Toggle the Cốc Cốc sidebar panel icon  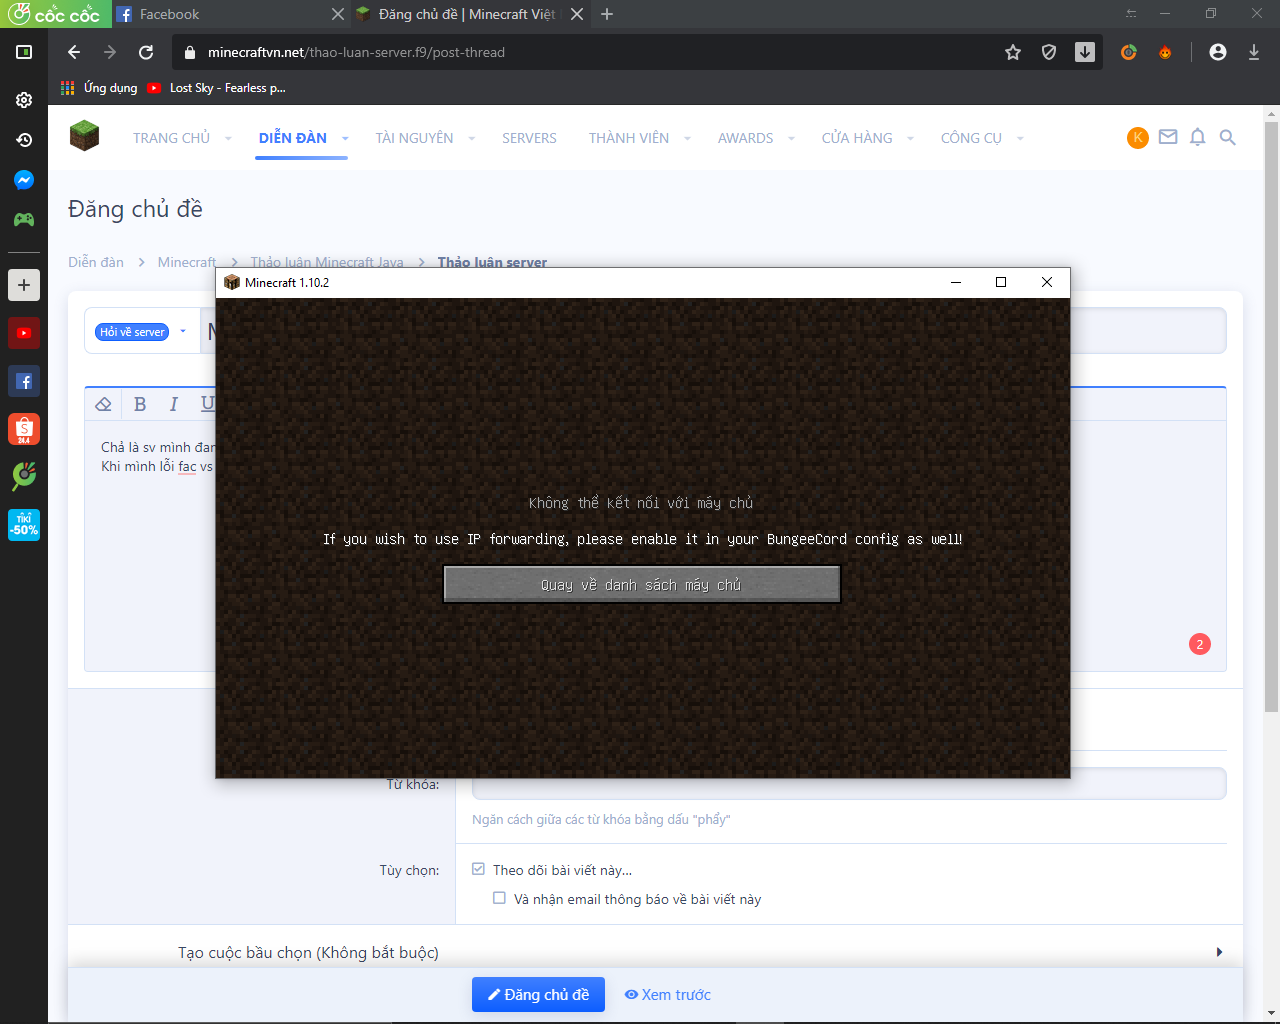[24, 52]
